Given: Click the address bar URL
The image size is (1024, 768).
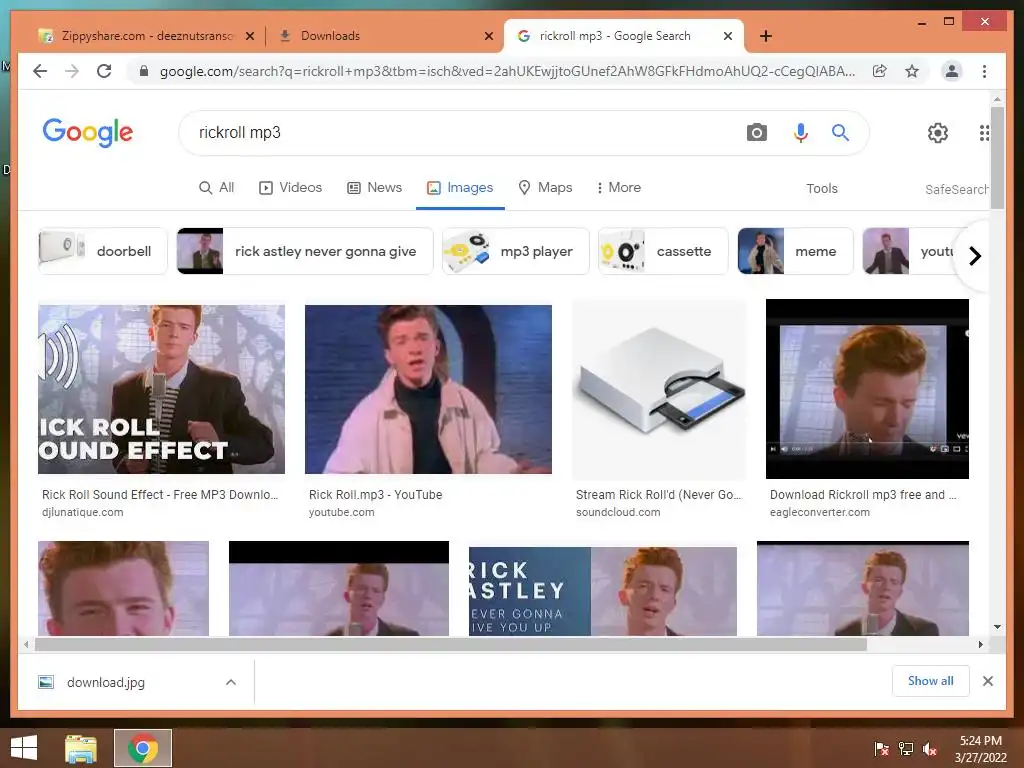Looking at the screenshot, I should click(x=507, y=71).
